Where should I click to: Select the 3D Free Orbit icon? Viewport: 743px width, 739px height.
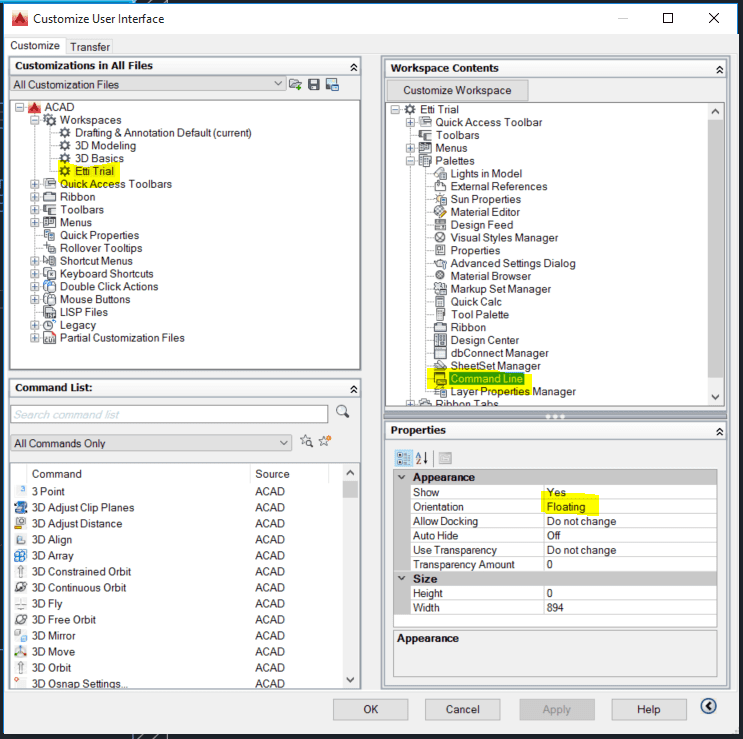pyautogui.click(x=20, y=619)
